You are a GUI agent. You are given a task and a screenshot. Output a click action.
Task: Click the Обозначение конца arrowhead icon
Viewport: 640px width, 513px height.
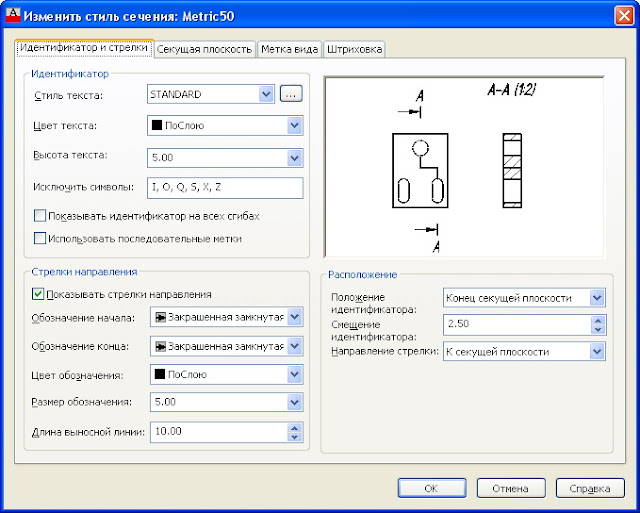tap(160, 346)
